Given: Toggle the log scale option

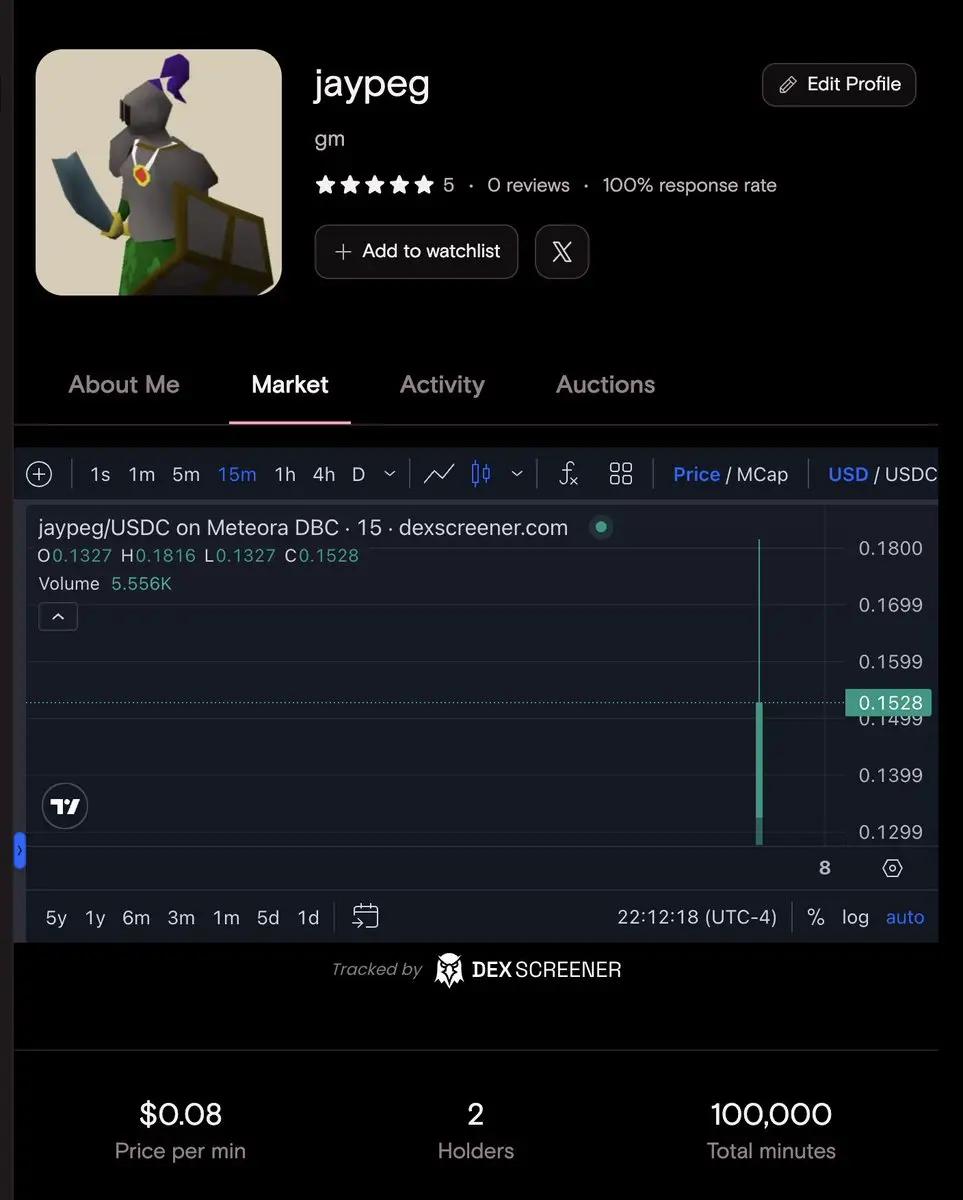Looking at the screenshot, I should (x=855, y=918).
